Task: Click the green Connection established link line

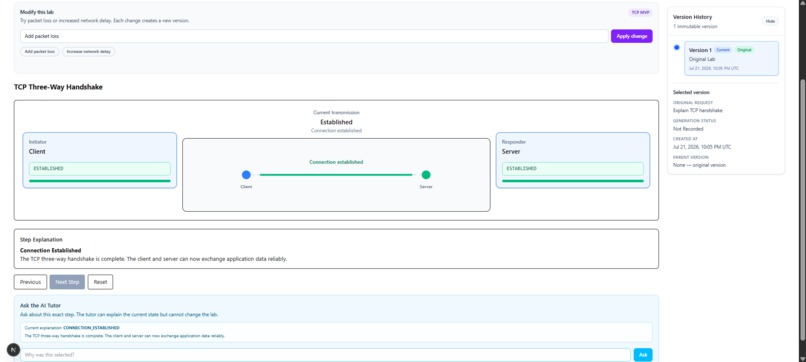Action: [336, 175]
